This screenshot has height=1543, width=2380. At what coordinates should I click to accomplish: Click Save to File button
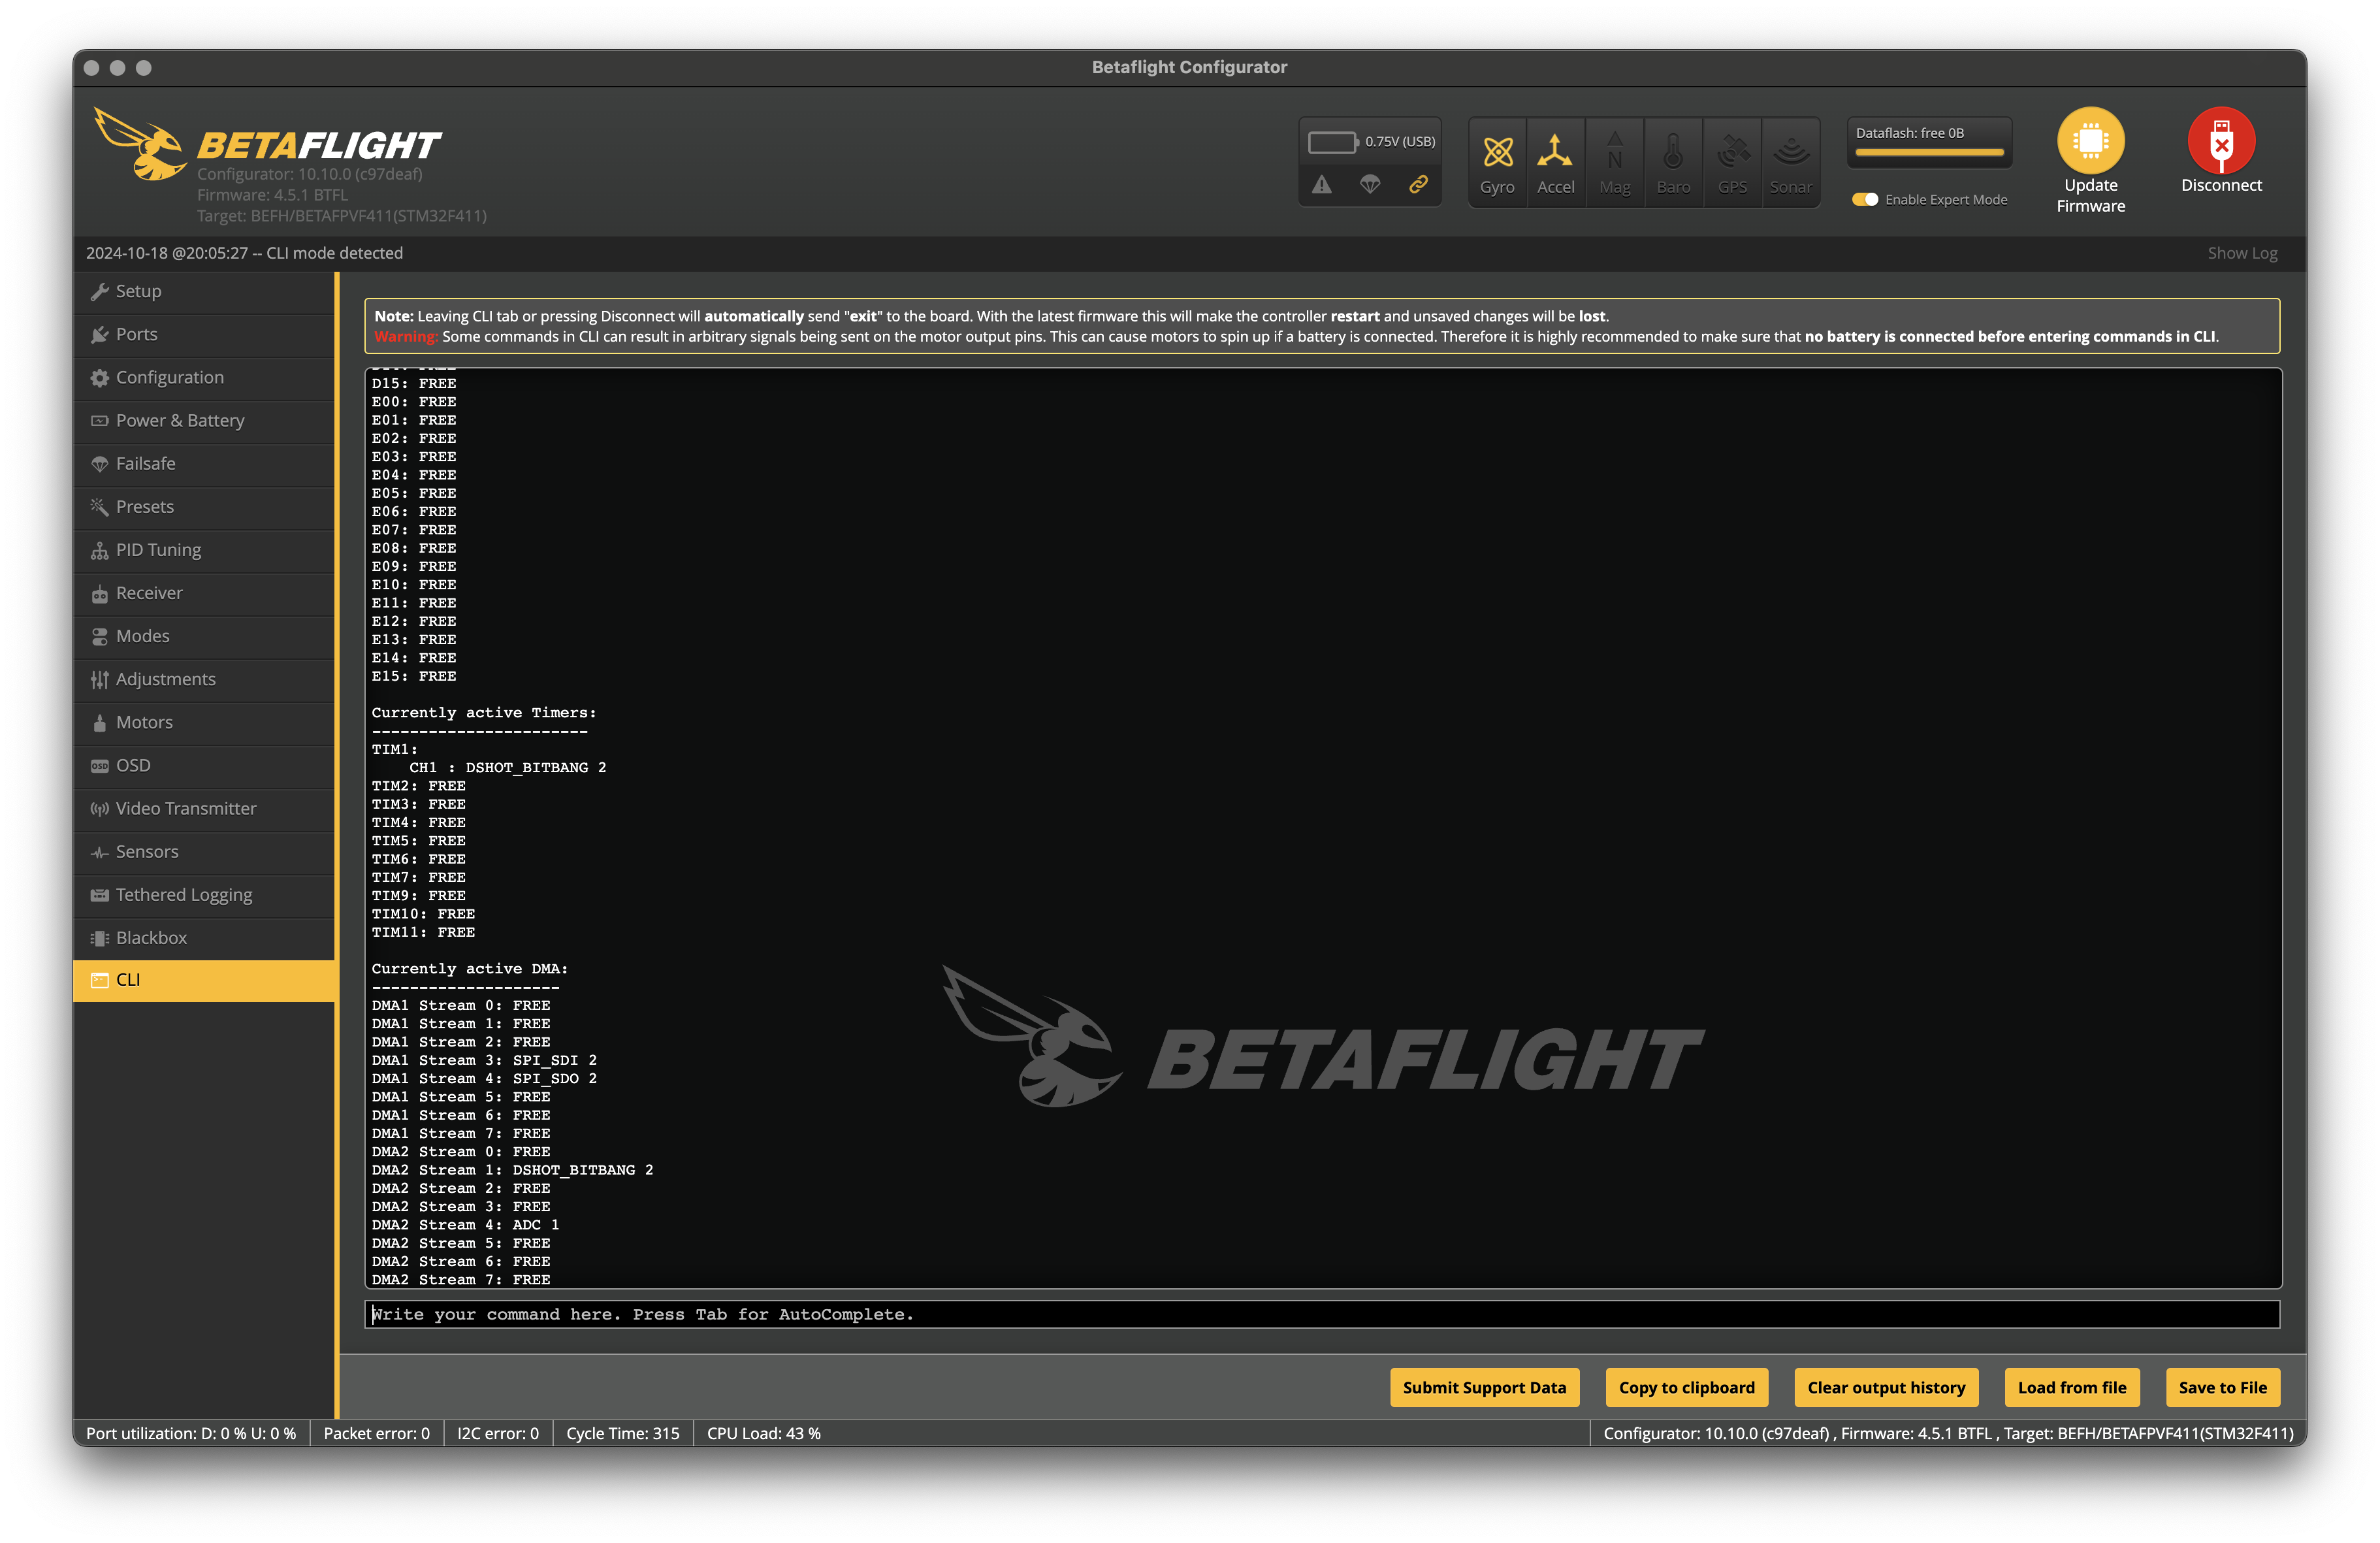pyautogui.click(x=2222, y=1387)
